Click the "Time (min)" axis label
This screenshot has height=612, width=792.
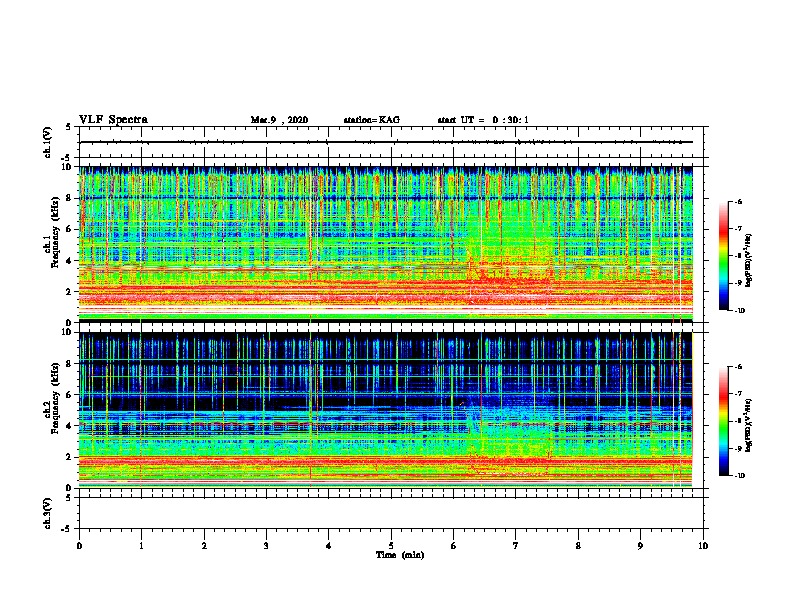tap(400, 555)
